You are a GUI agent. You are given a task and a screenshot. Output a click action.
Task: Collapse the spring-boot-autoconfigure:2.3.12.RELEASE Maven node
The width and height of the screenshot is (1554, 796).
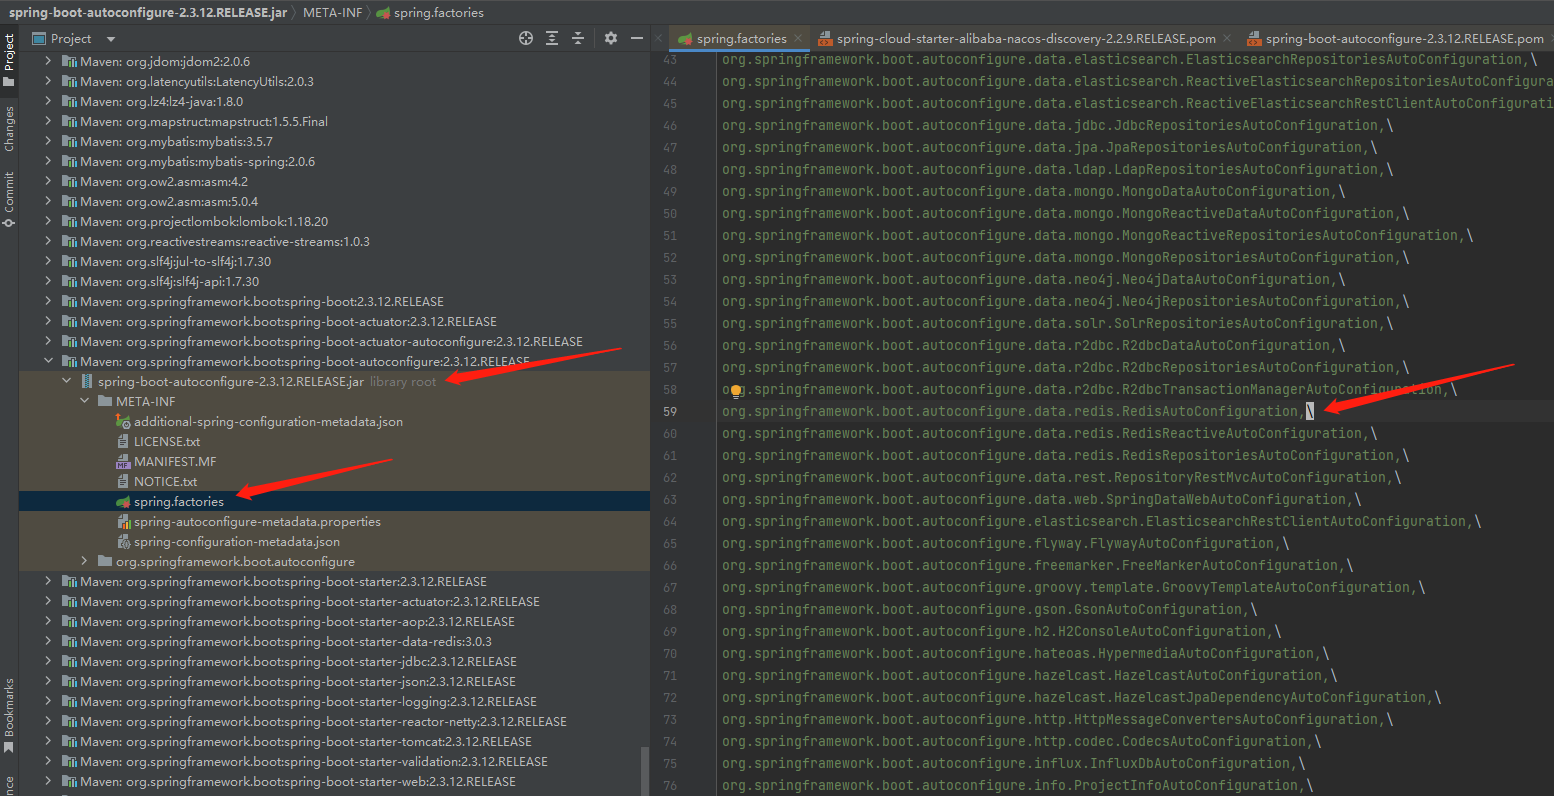point(48,361)
